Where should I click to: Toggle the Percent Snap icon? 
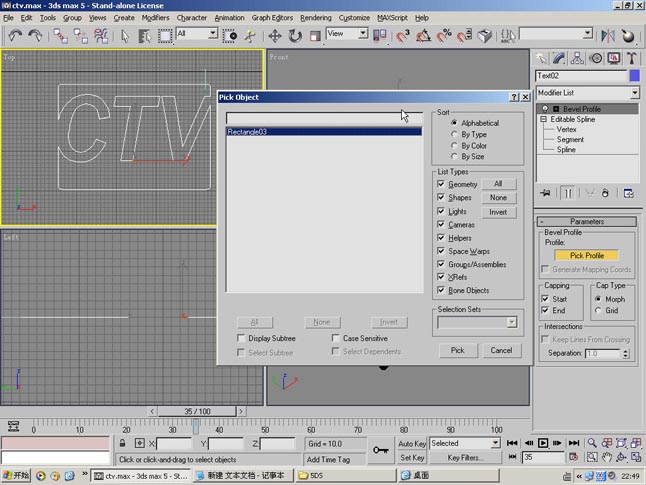444,36
